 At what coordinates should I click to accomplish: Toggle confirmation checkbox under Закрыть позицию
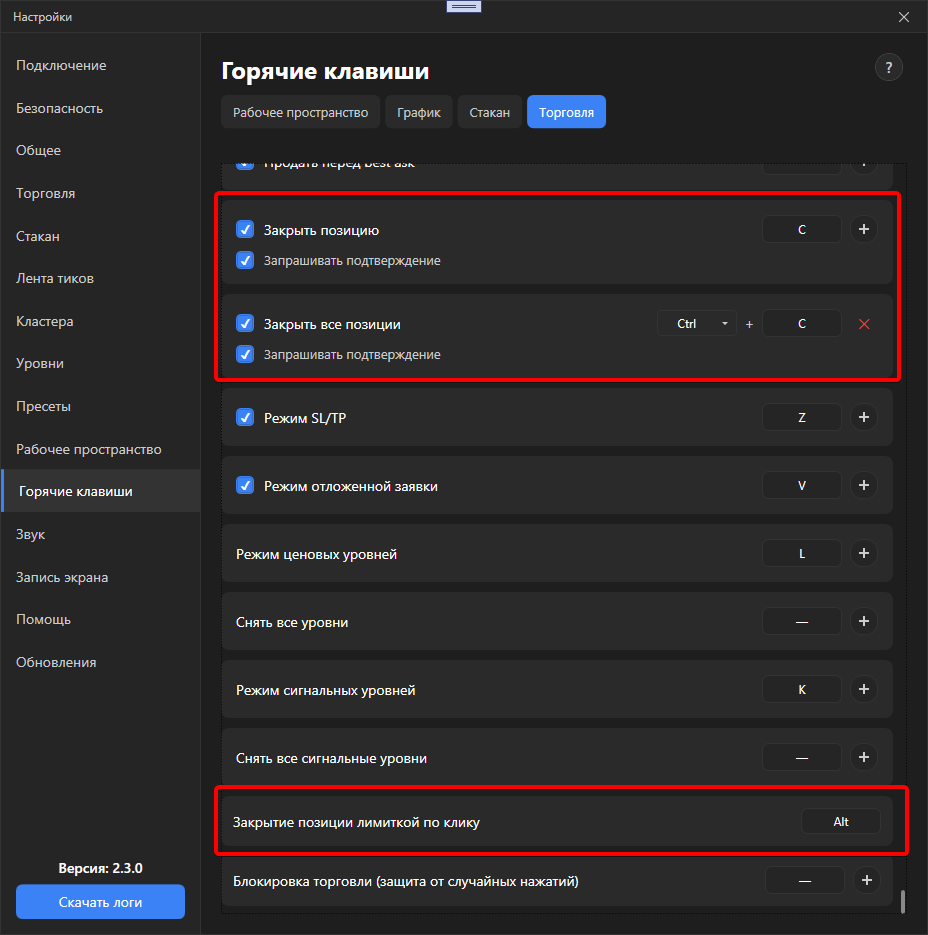pyautogui.click(x=245, y=261)
